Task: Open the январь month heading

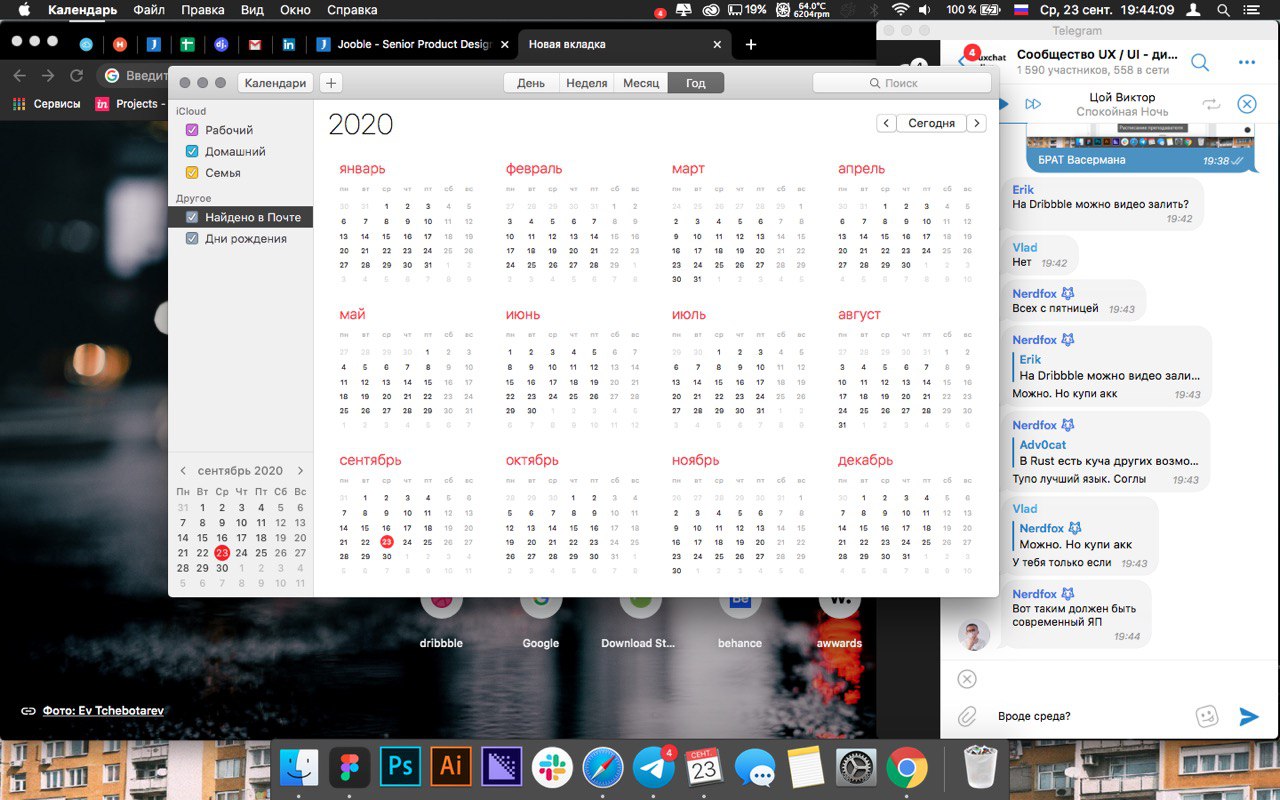Action: tap(362, 169)
